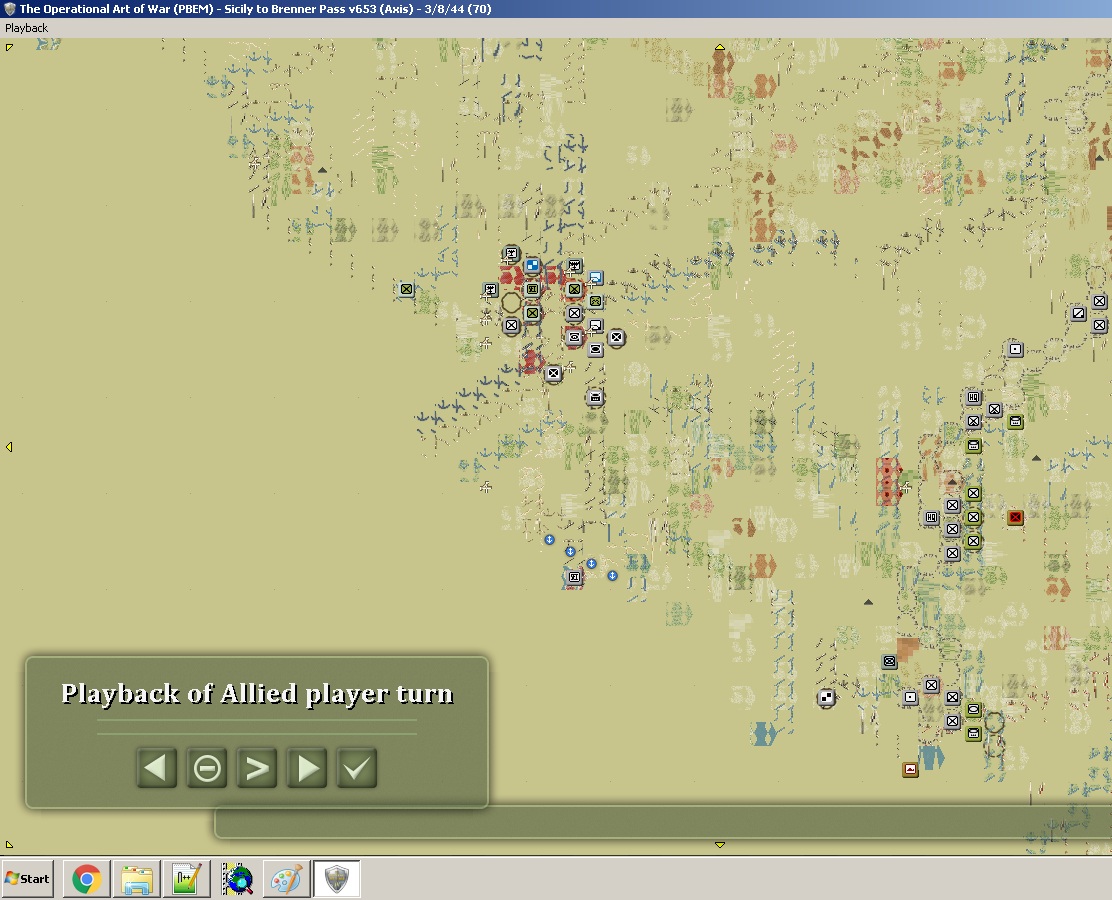Select the westernmost antenna-symbol counter in the cluster
This screenshot has width=1112, height=900.
tap(490, 289)
